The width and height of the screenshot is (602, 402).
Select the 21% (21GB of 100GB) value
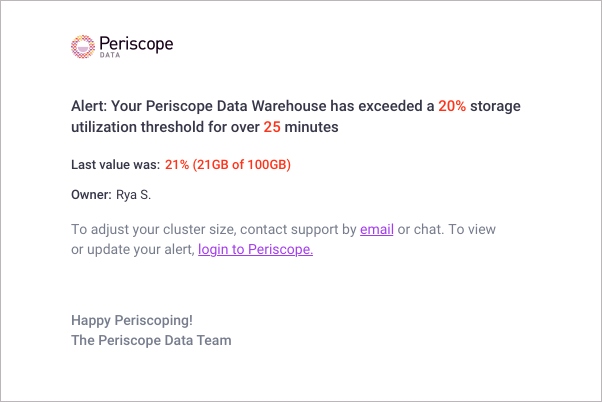(x=228, y=165)
